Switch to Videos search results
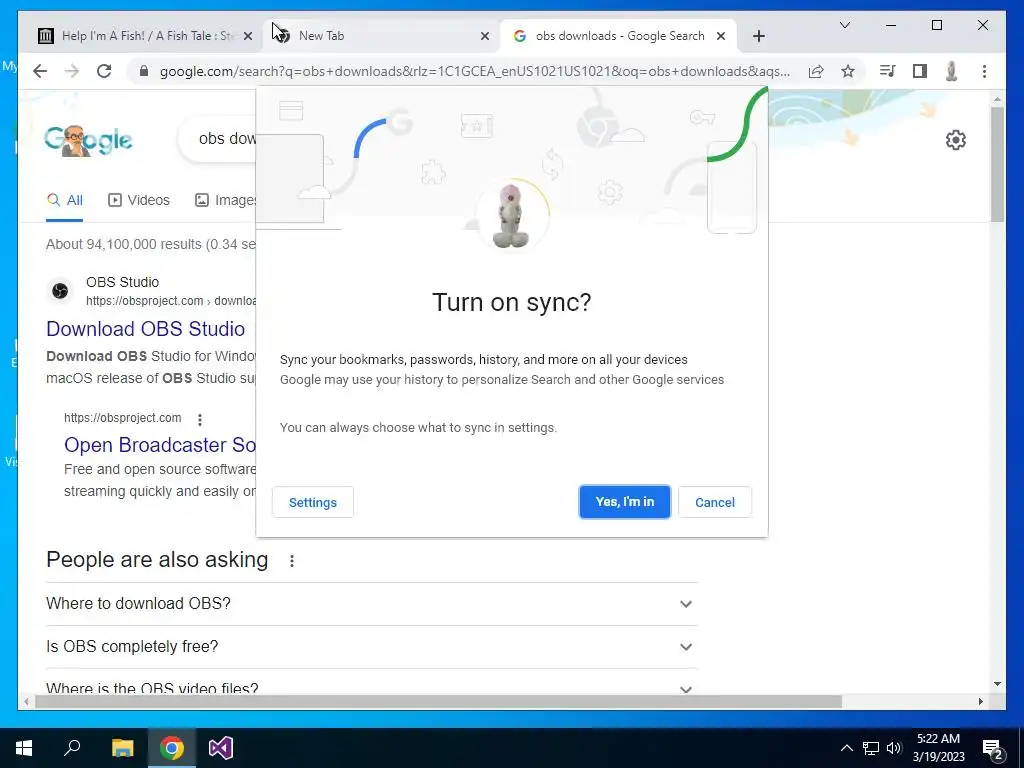Screen dimensions: 1024x768 [x=138, y=200]
